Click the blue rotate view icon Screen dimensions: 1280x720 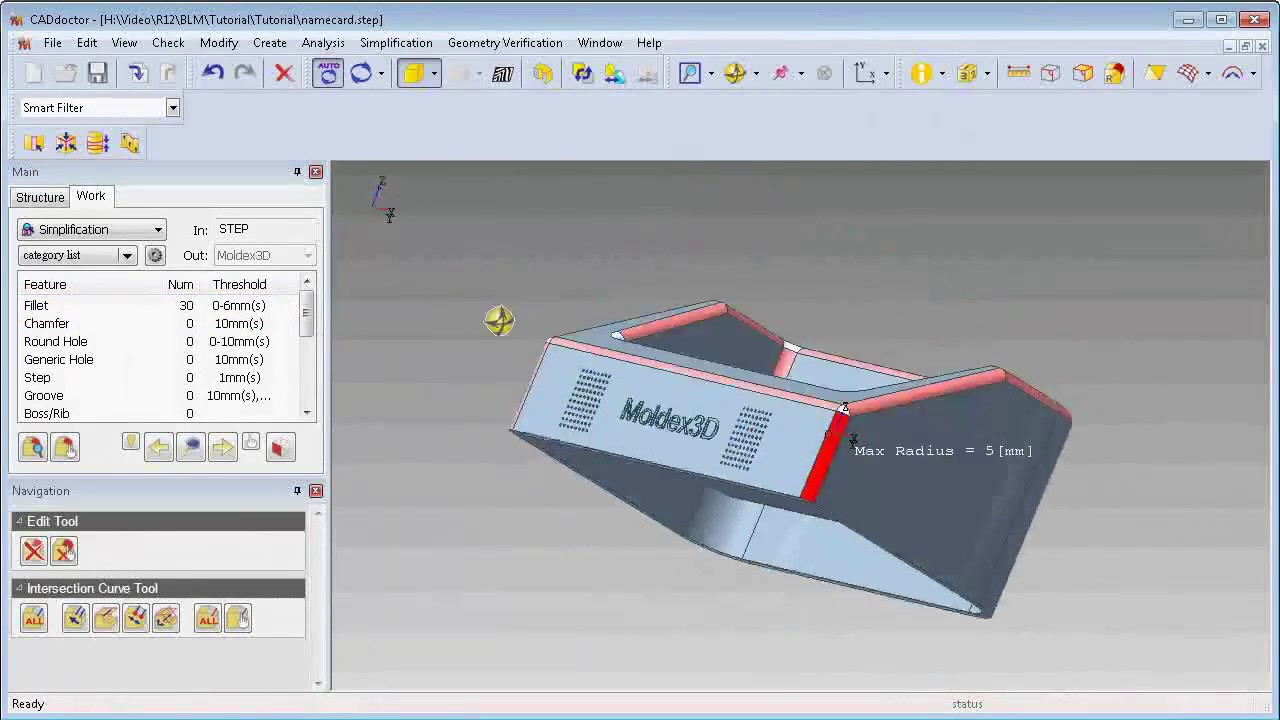pos(361,73)
